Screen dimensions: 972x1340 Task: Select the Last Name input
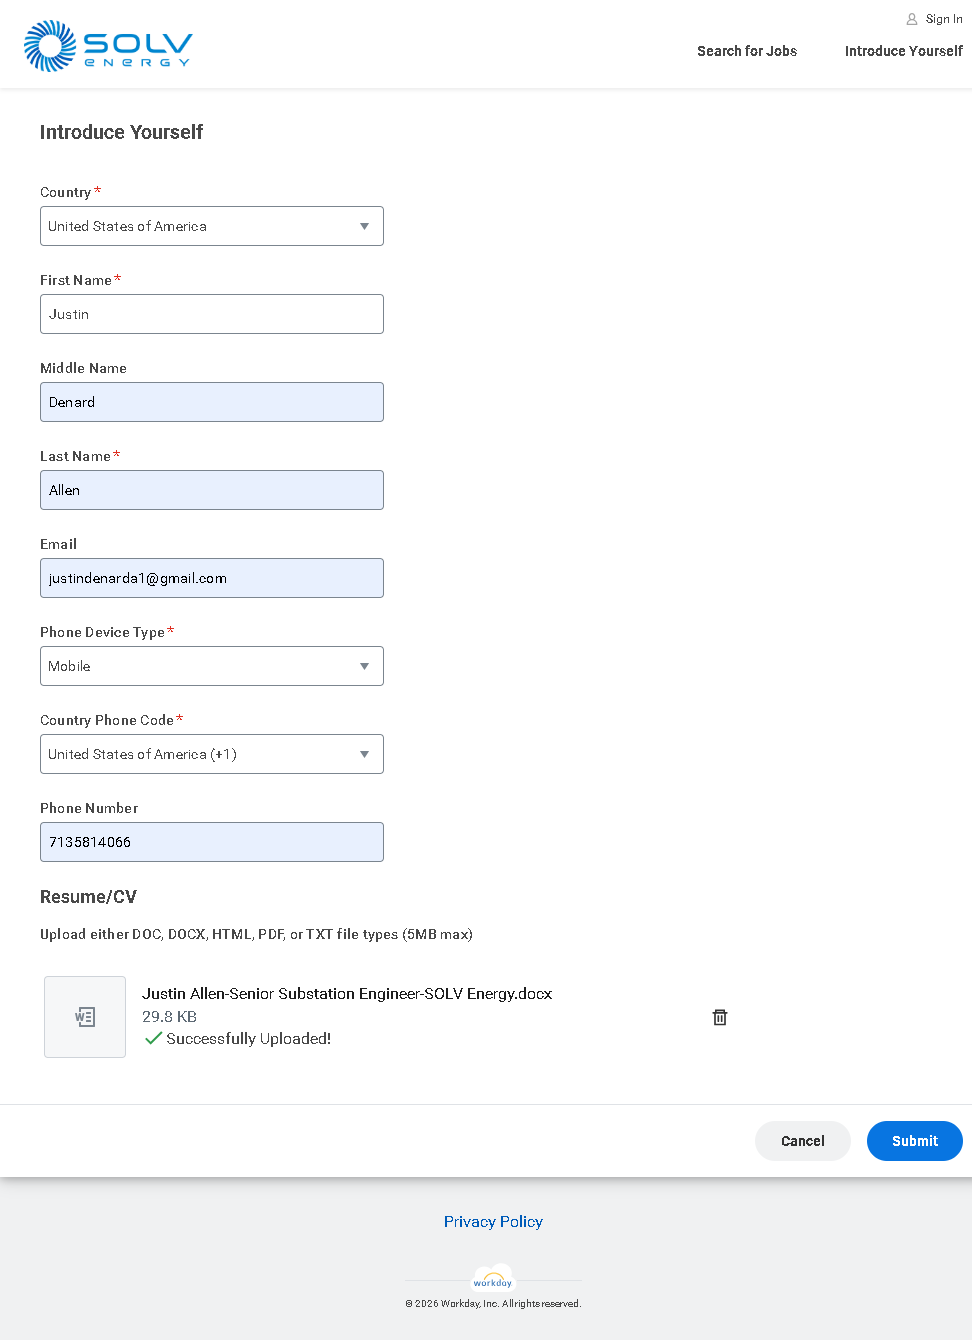[x=212, y=490]
